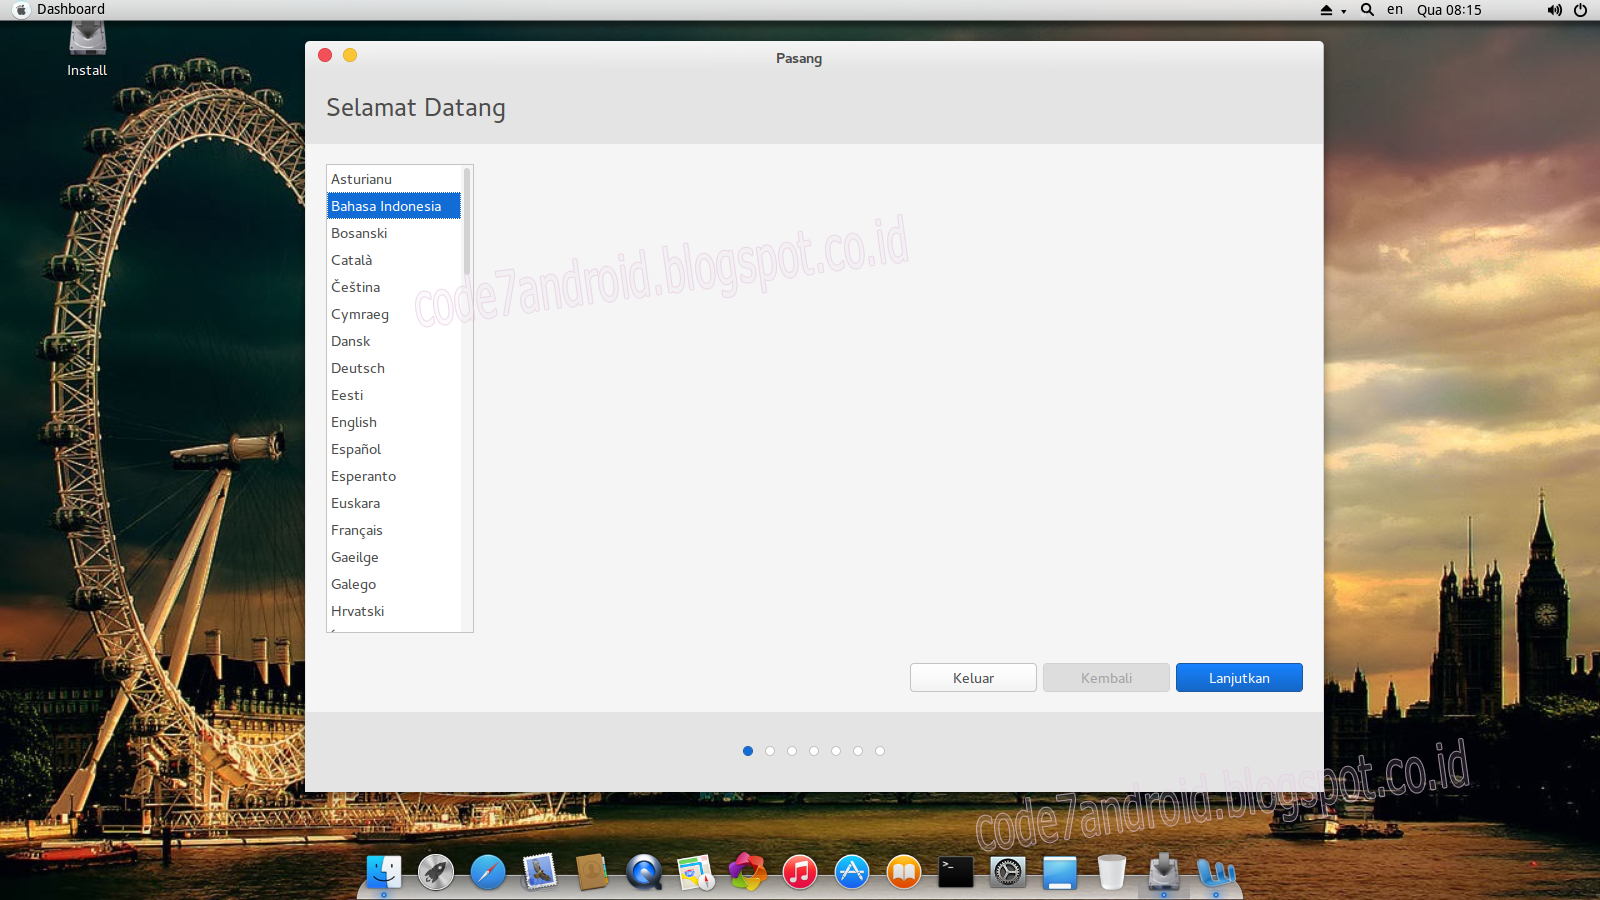Image resolution: width=1600 pixels, height=900 pixels.
Task: Click the Lanjutkan button
Action: click(1239, 677)
